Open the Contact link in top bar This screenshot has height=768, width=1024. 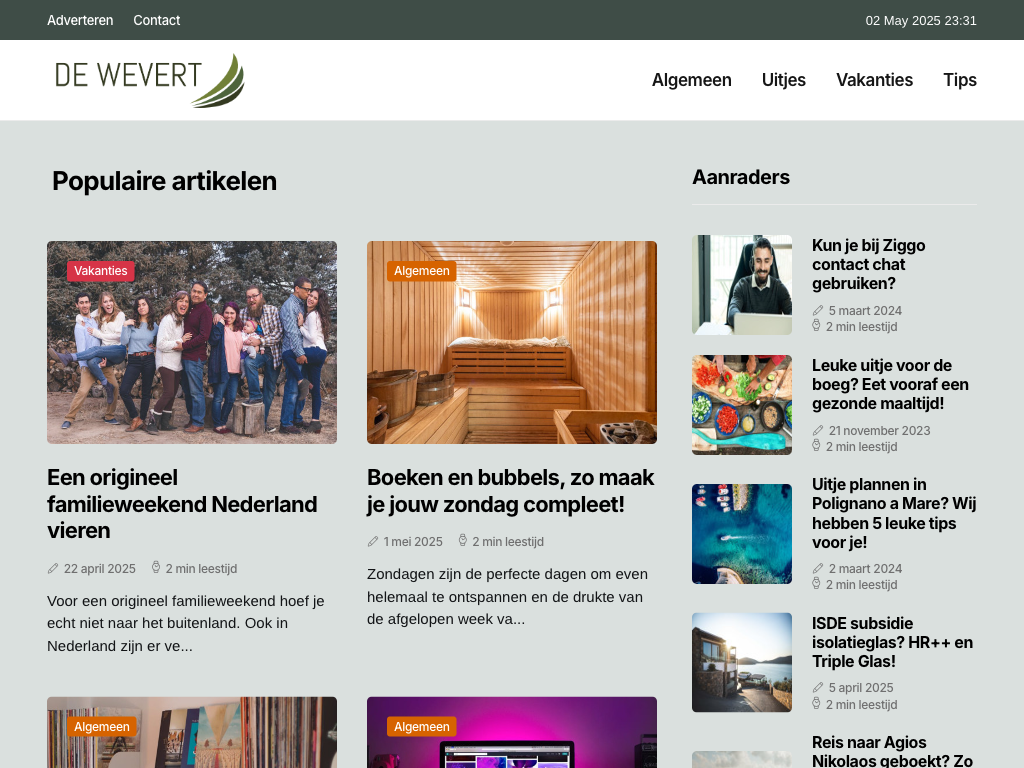click(156, 20)
